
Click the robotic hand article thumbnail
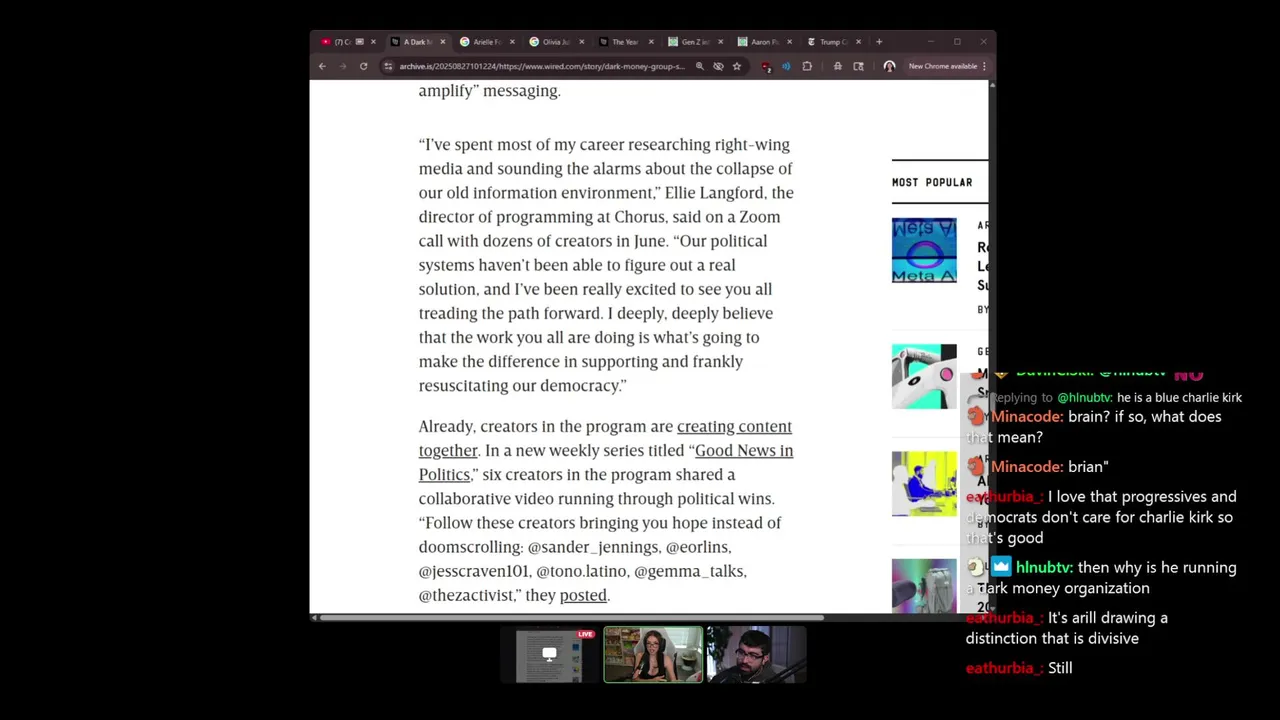[924, 376]
